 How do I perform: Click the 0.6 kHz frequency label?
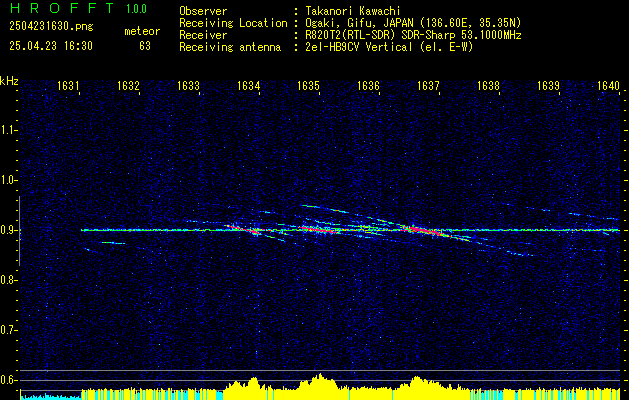[x=8, y=380]
